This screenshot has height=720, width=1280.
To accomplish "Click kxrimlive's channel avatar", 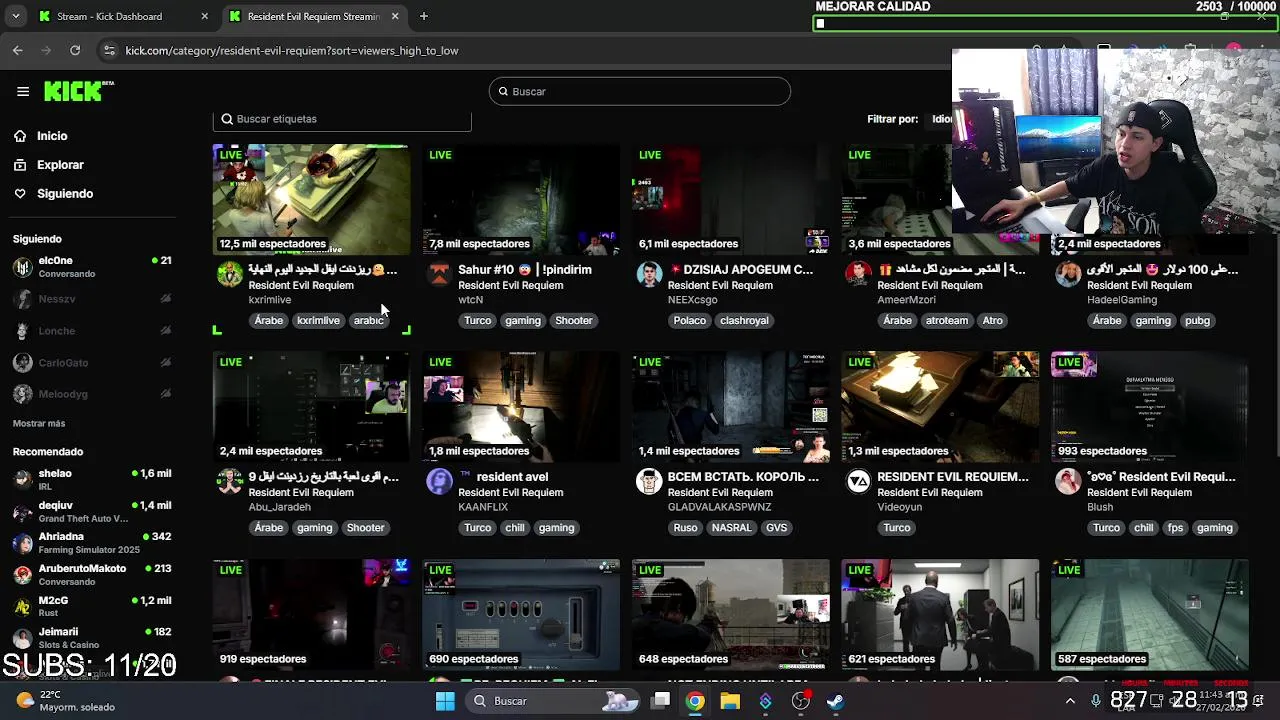I will click(230, 274).
